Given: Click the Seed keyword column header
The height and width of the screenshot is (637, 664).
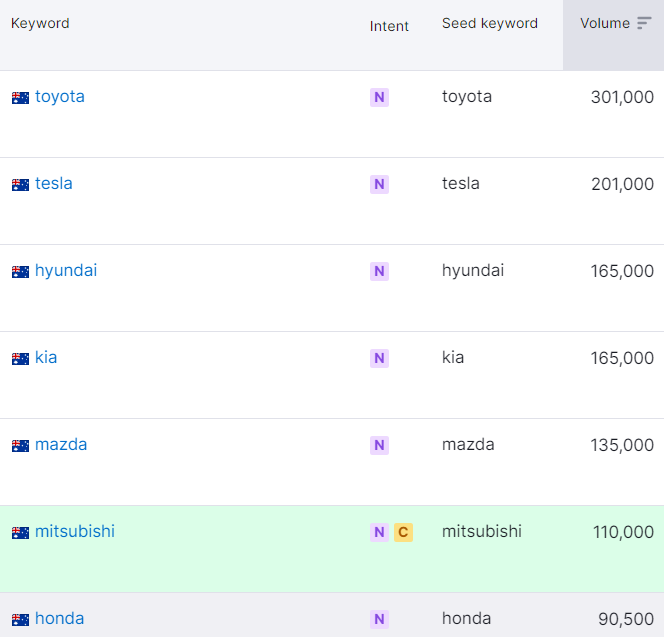Looking at the screenshot, I should (x=490, y=23).
